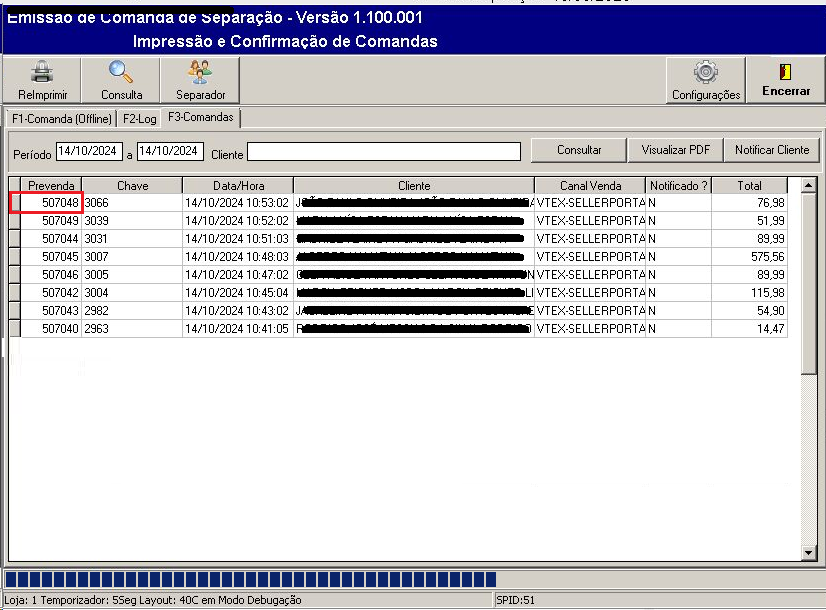
Task: Click into the Cliente search field
Action: click(384, 152)
